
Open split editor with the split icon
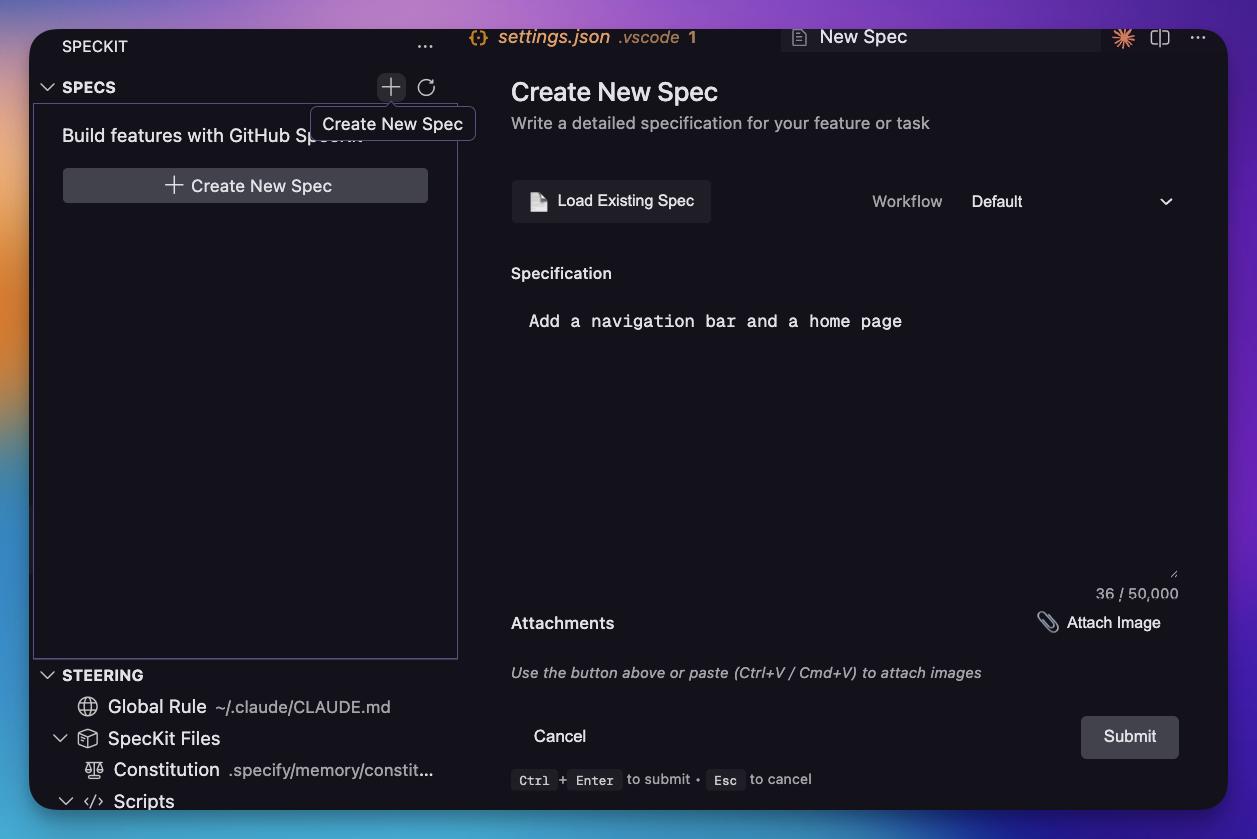tap(1160, 37)
